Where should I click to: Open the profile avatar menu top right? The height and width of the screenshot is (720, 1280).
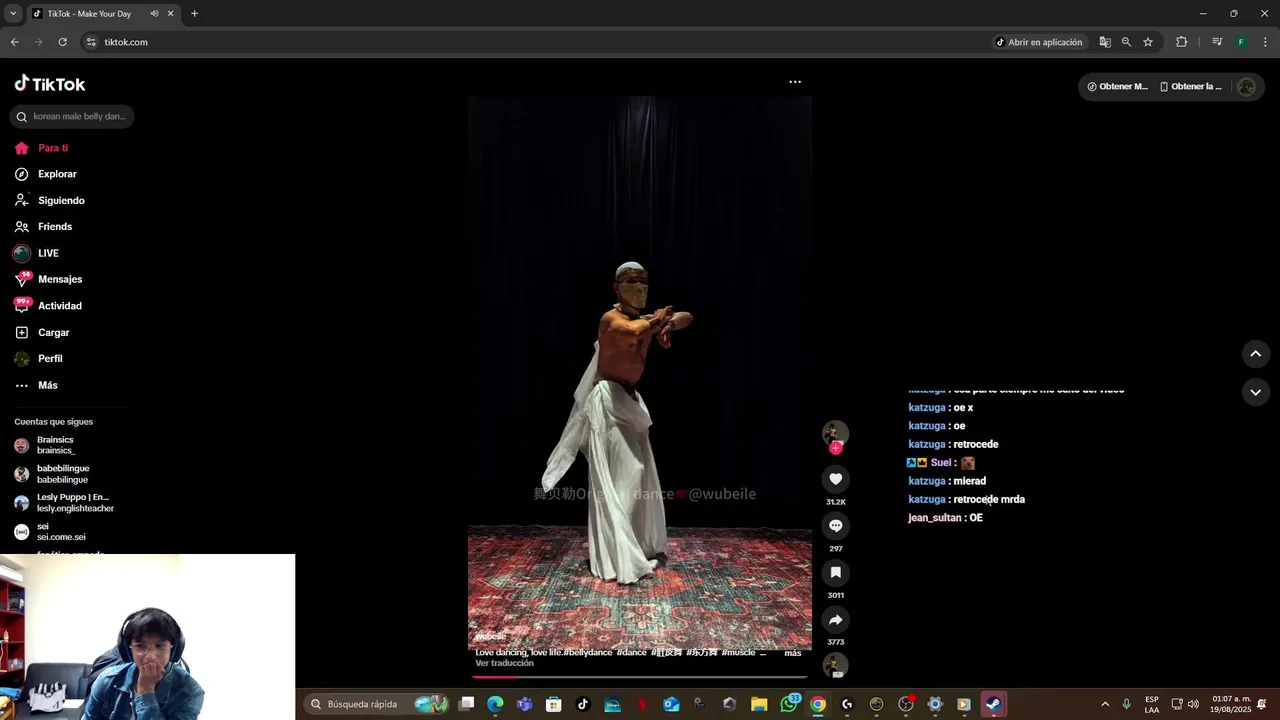point(1246,87)
